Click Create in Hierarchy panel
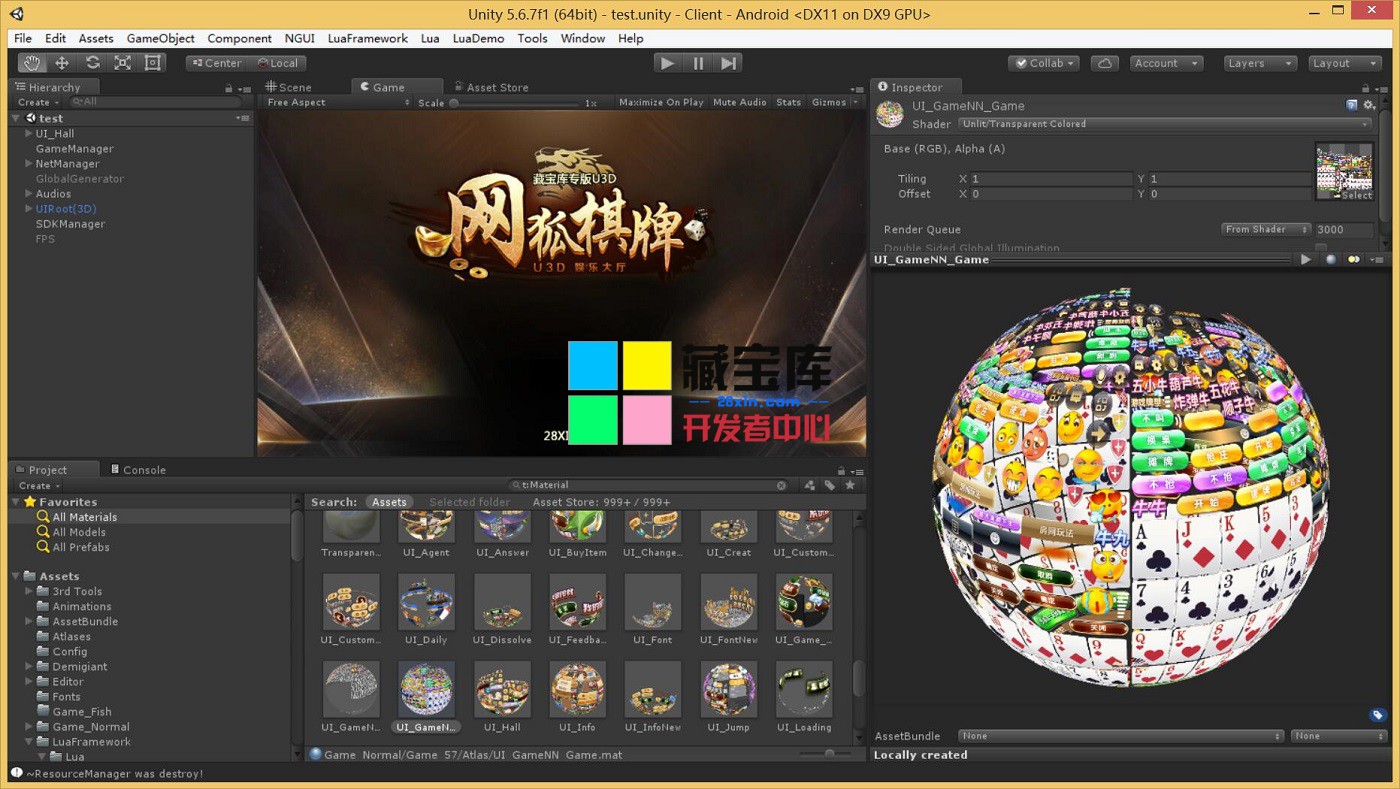Screen dimensions: 1400x789 pos(37,102)
